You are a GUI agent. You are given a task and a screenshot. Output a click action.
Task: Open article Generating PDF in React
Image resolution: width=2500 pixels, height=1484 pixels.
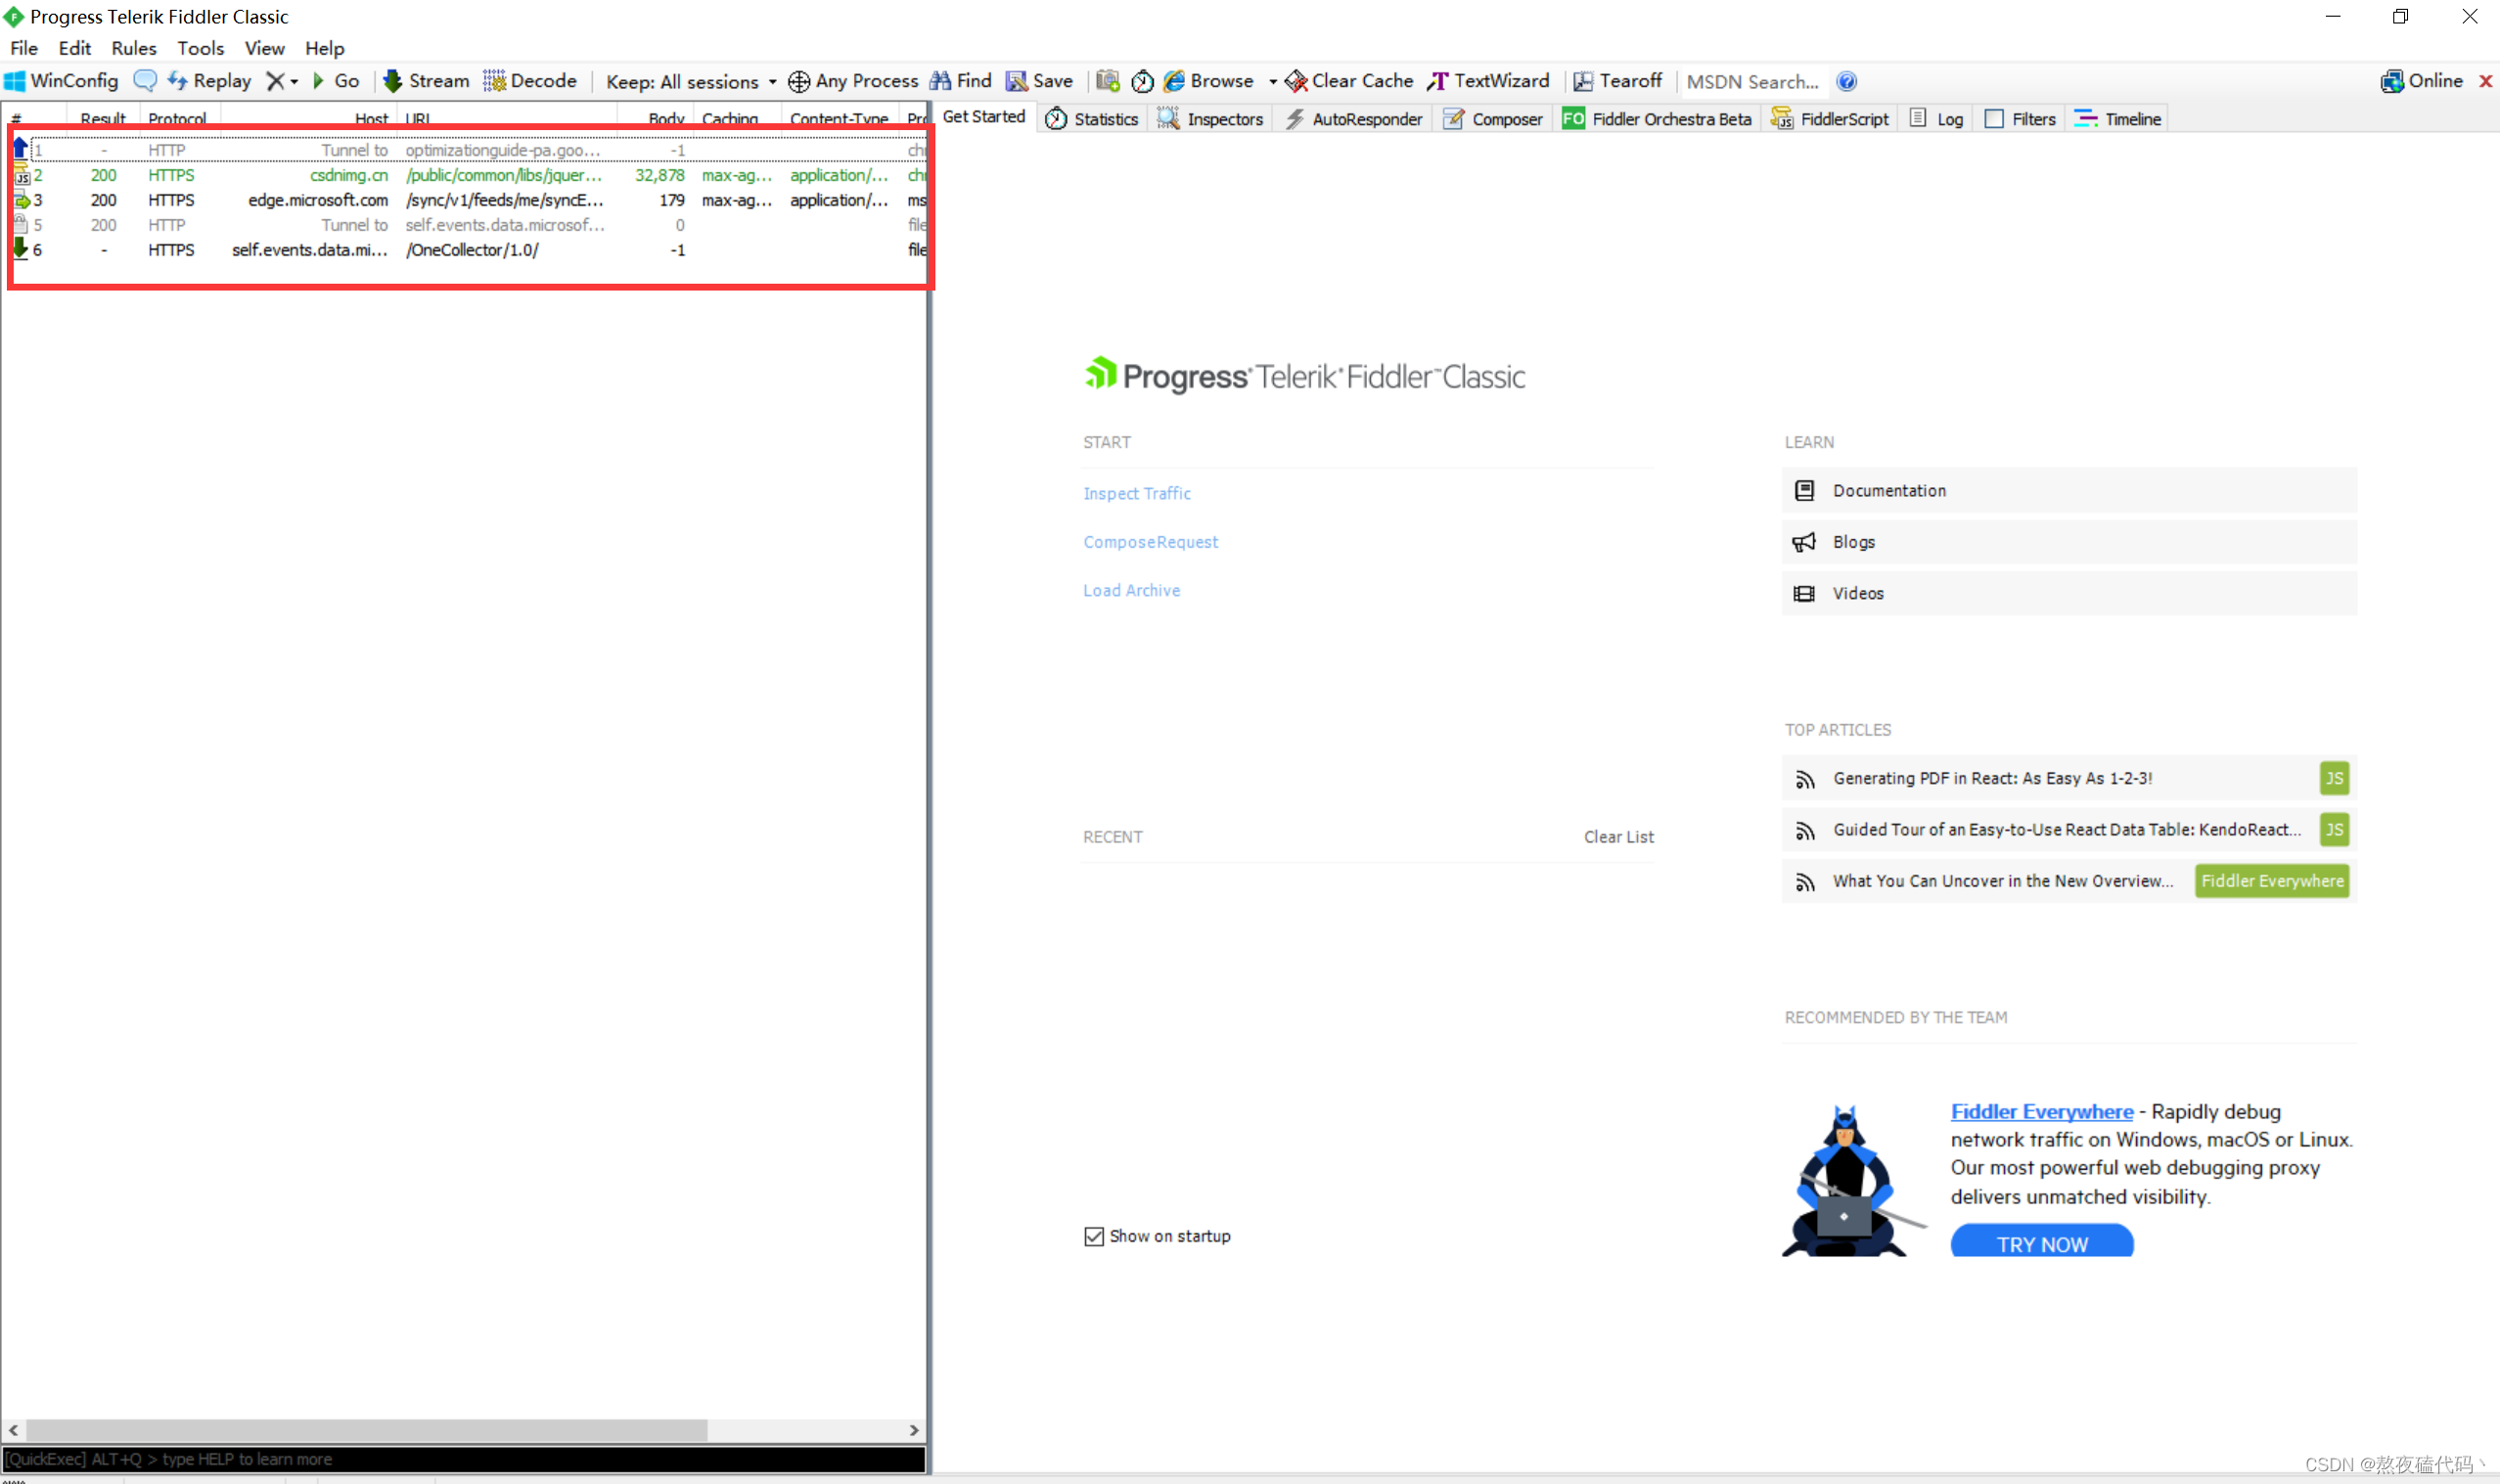click(2069, 778)
